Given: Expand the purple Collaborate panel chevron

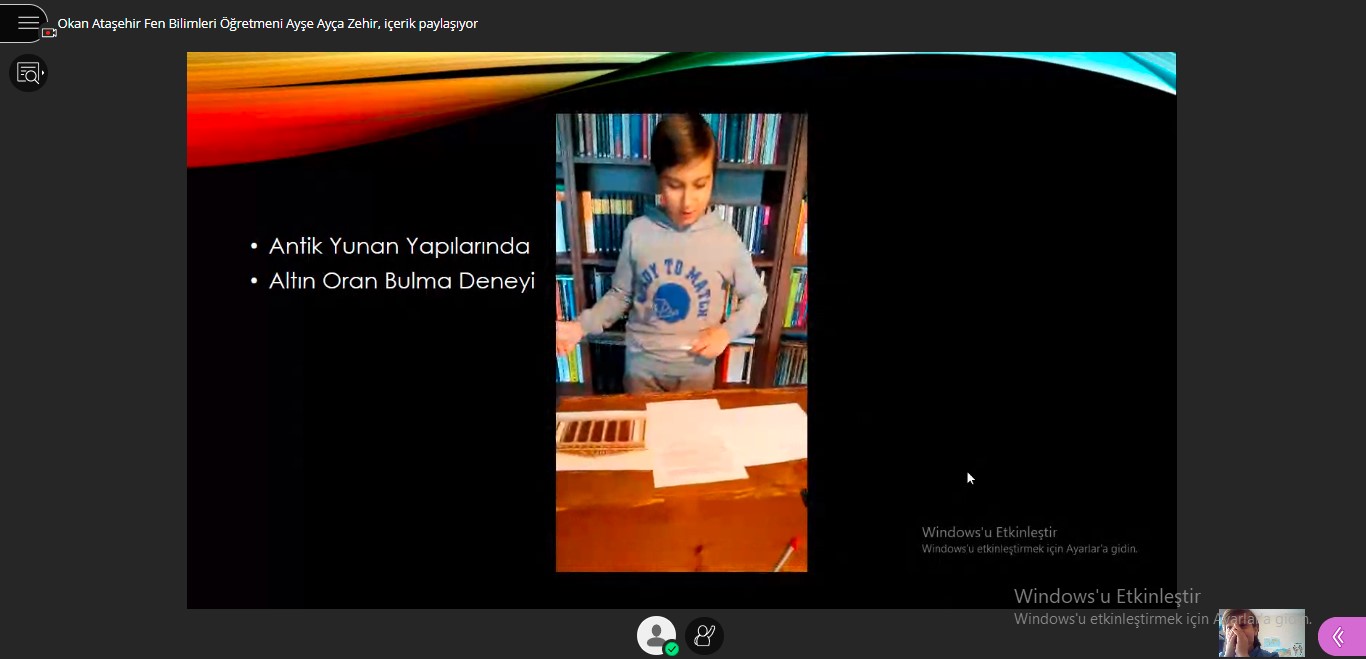Looking at the screenshot, I should (x=1338, y=637).
